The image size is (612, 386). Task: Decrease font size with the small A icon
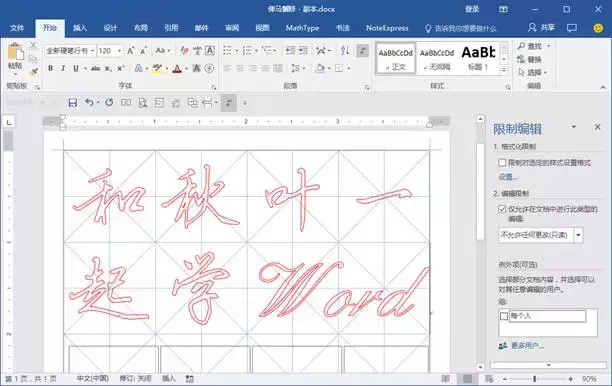(x=143, y=51)
